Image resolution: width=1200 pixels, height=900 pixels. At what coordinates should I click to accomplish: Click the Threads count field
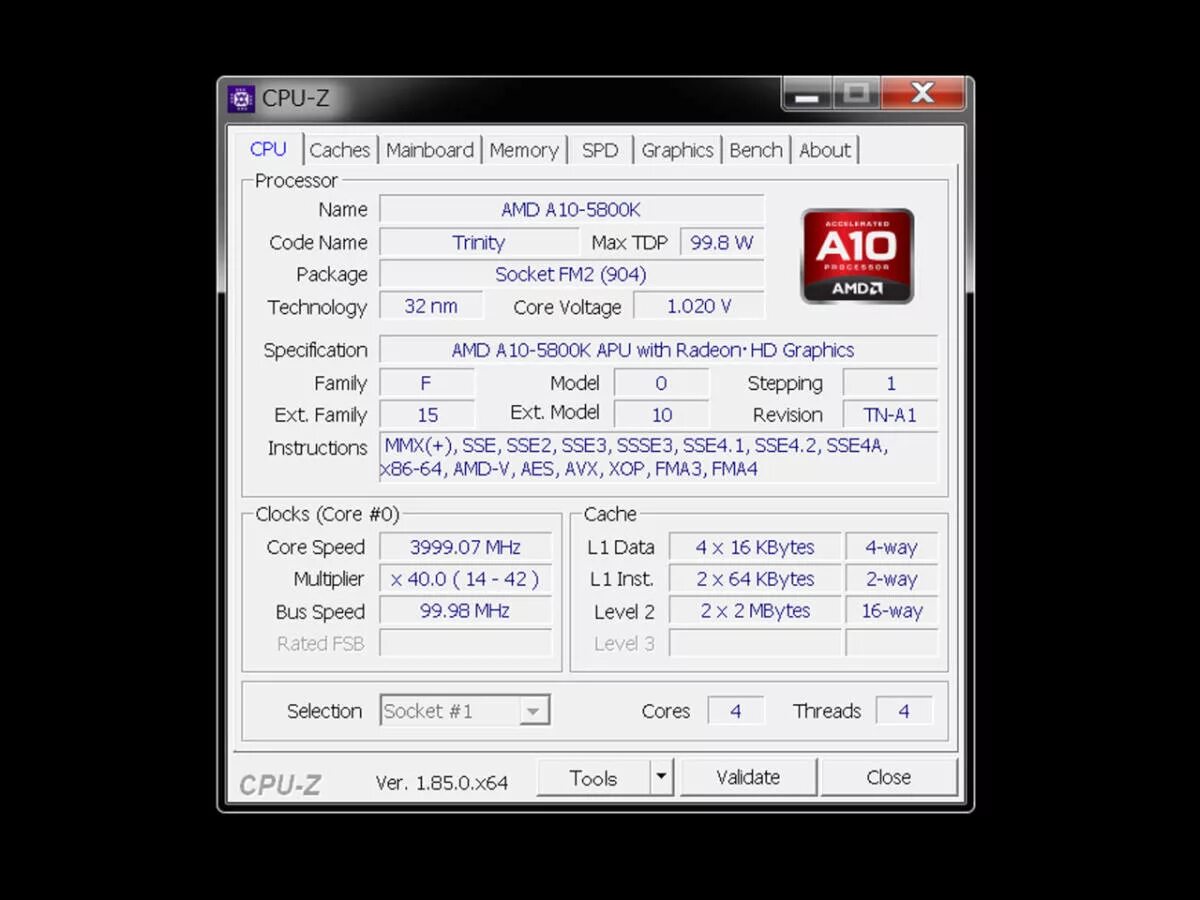pos(904,711)
